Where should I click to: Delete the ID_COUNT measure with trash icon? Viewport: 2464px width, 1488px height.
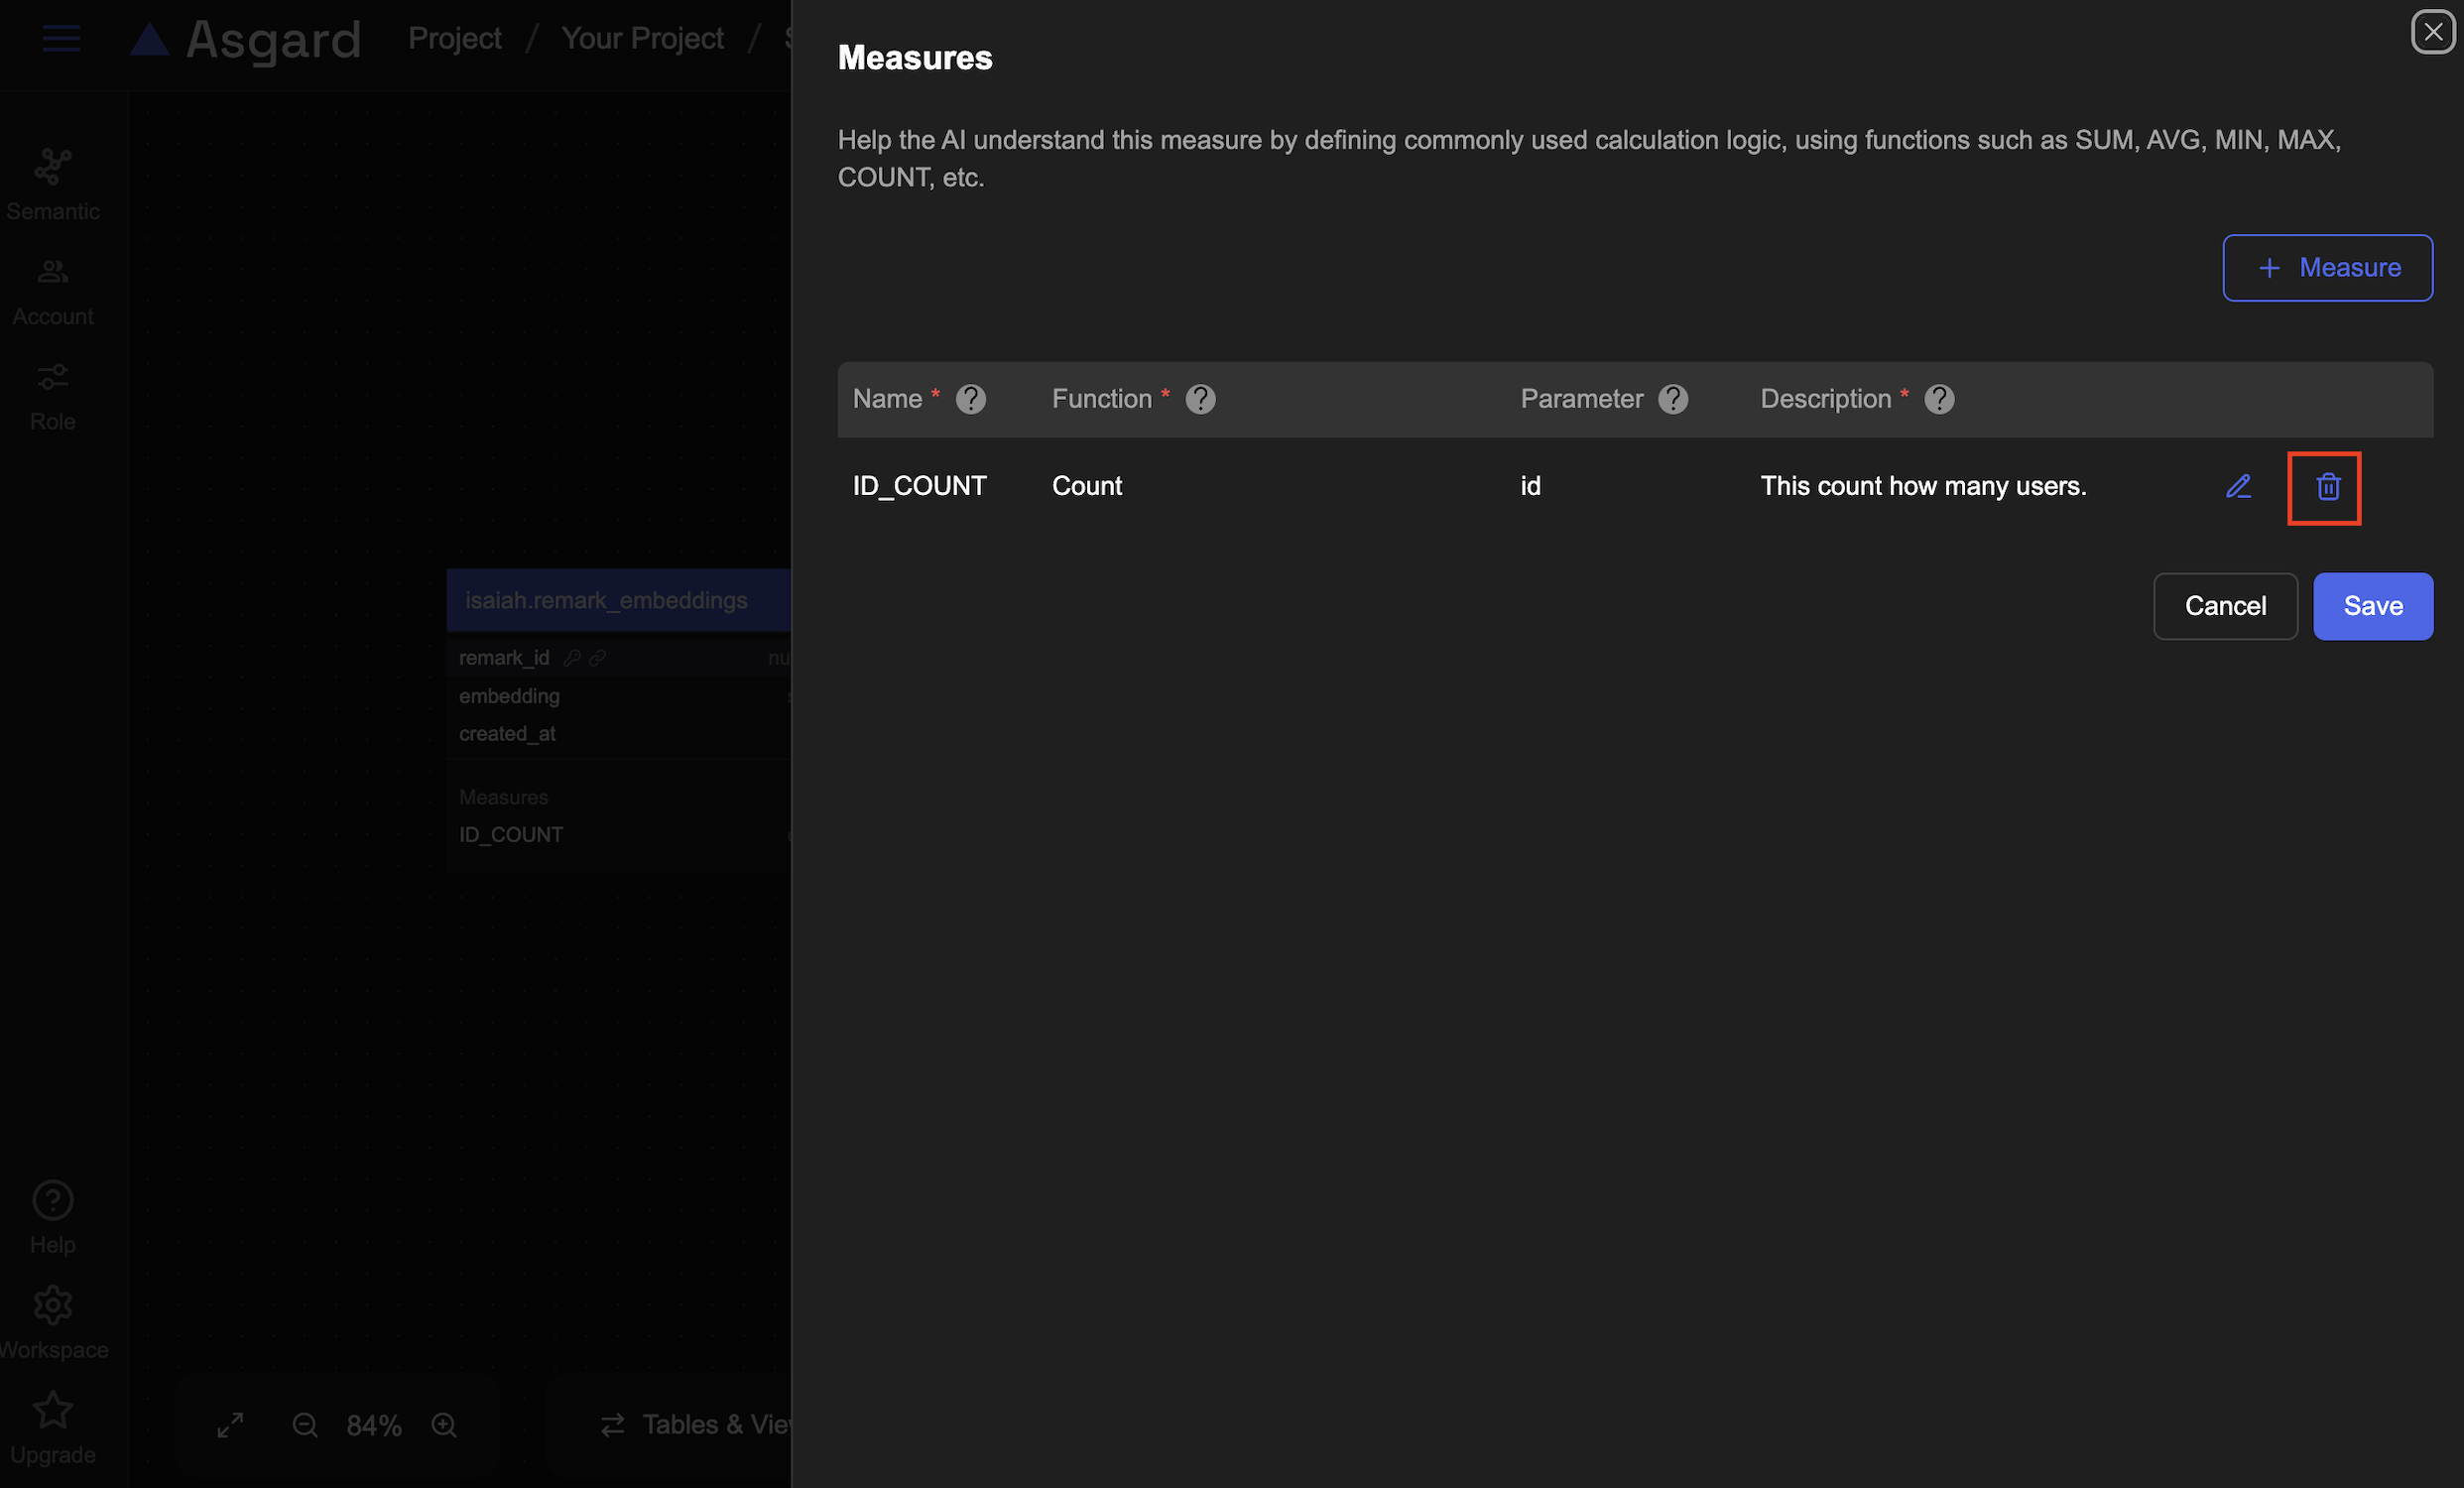(2327, 487)
